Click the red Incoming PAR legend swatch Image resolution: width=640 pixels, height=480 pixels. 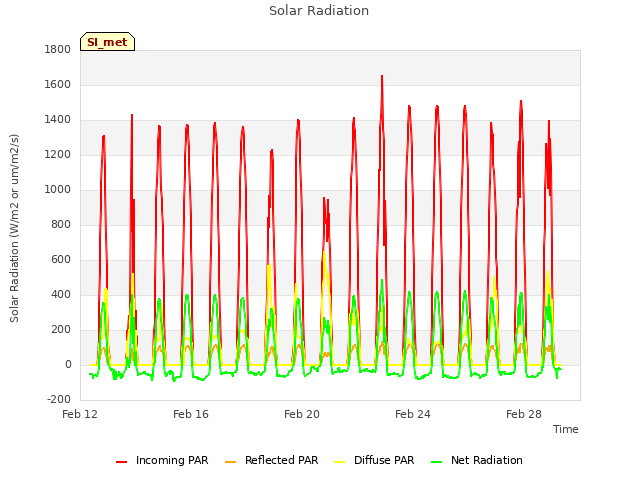122,462
